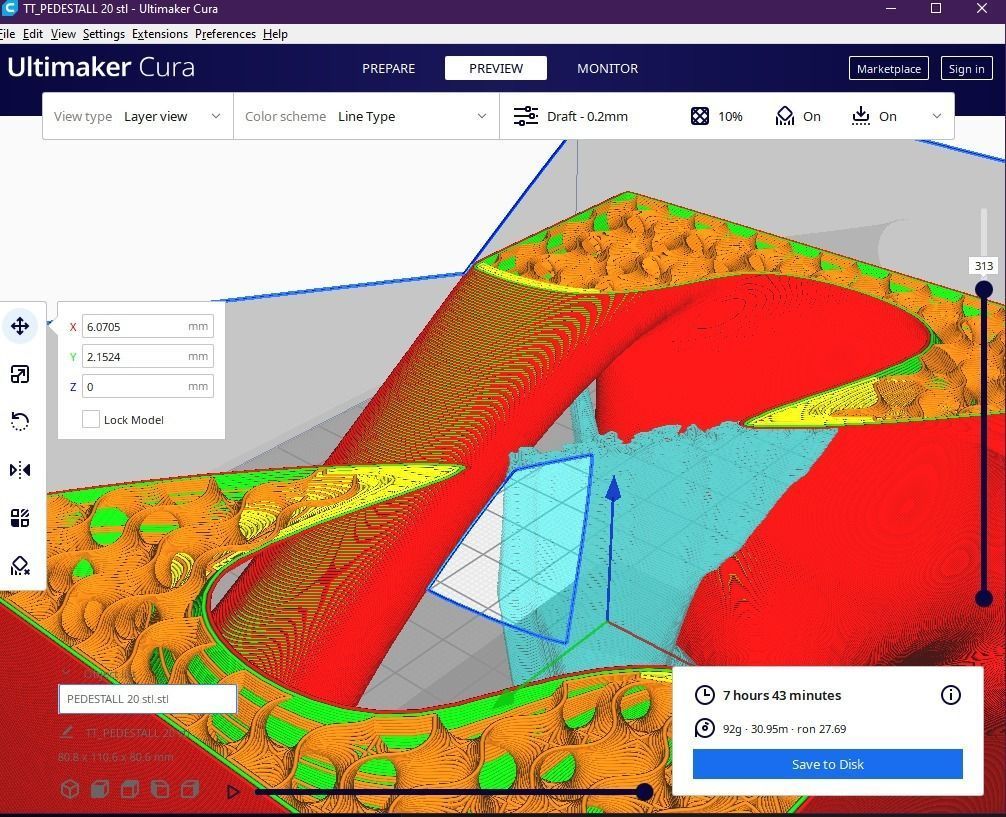
Task: Open the Settings menu
Action: pyautogui.click(x=103, y=34)
